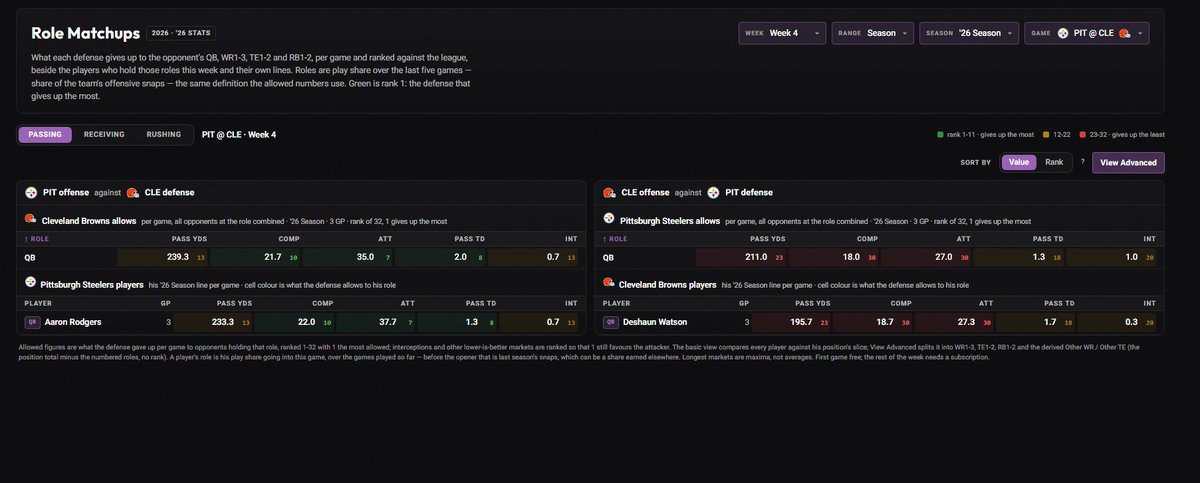Switch to the Rushing tab
This screenshot has height=483, width=1200.
pyautogui.click(x=163, y=135)
